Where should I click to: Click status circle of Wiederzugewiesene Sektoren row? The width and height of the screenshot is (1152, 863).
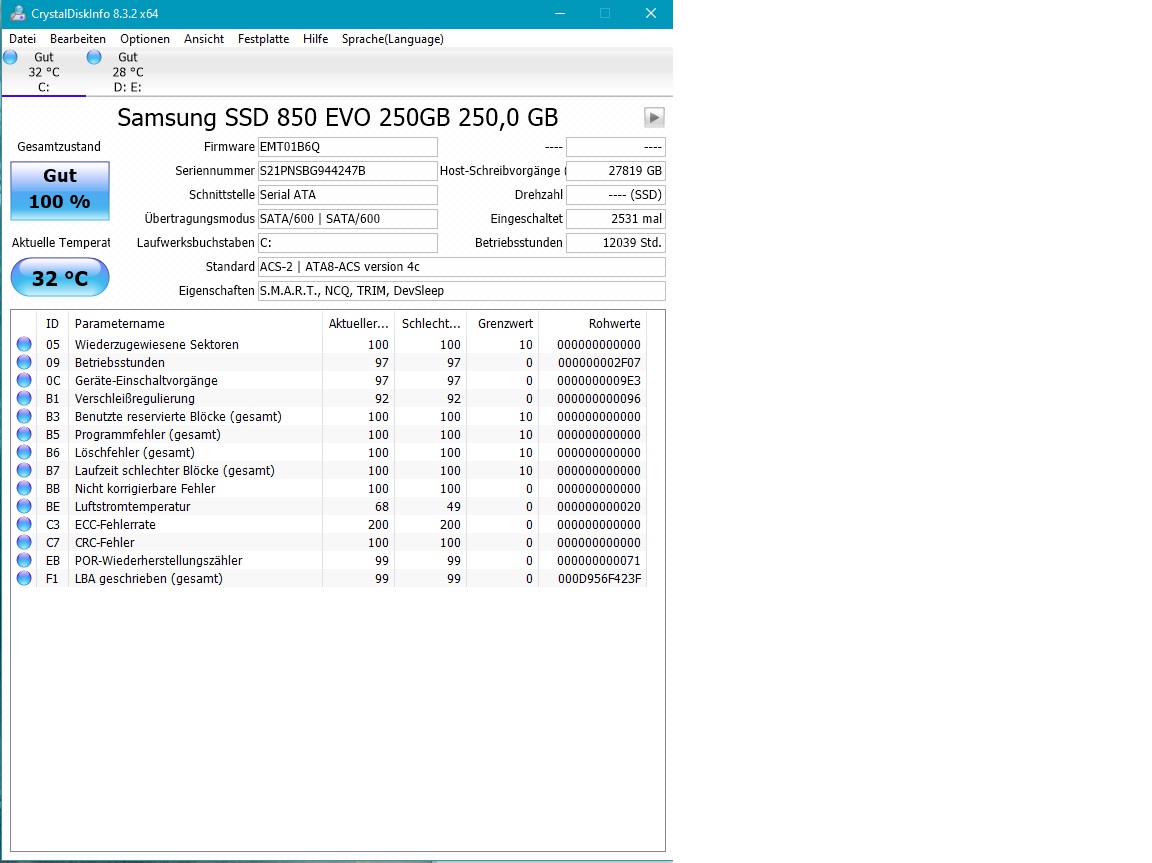click(24, 344)
